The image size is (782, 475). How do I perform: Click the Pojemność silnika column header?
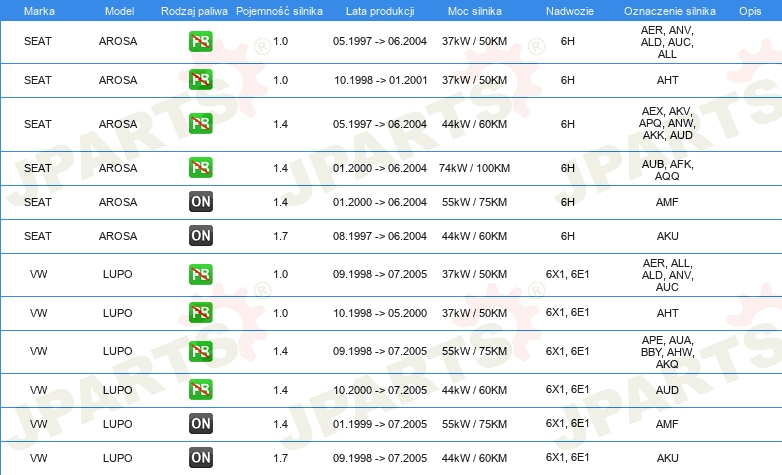point(279,11)
